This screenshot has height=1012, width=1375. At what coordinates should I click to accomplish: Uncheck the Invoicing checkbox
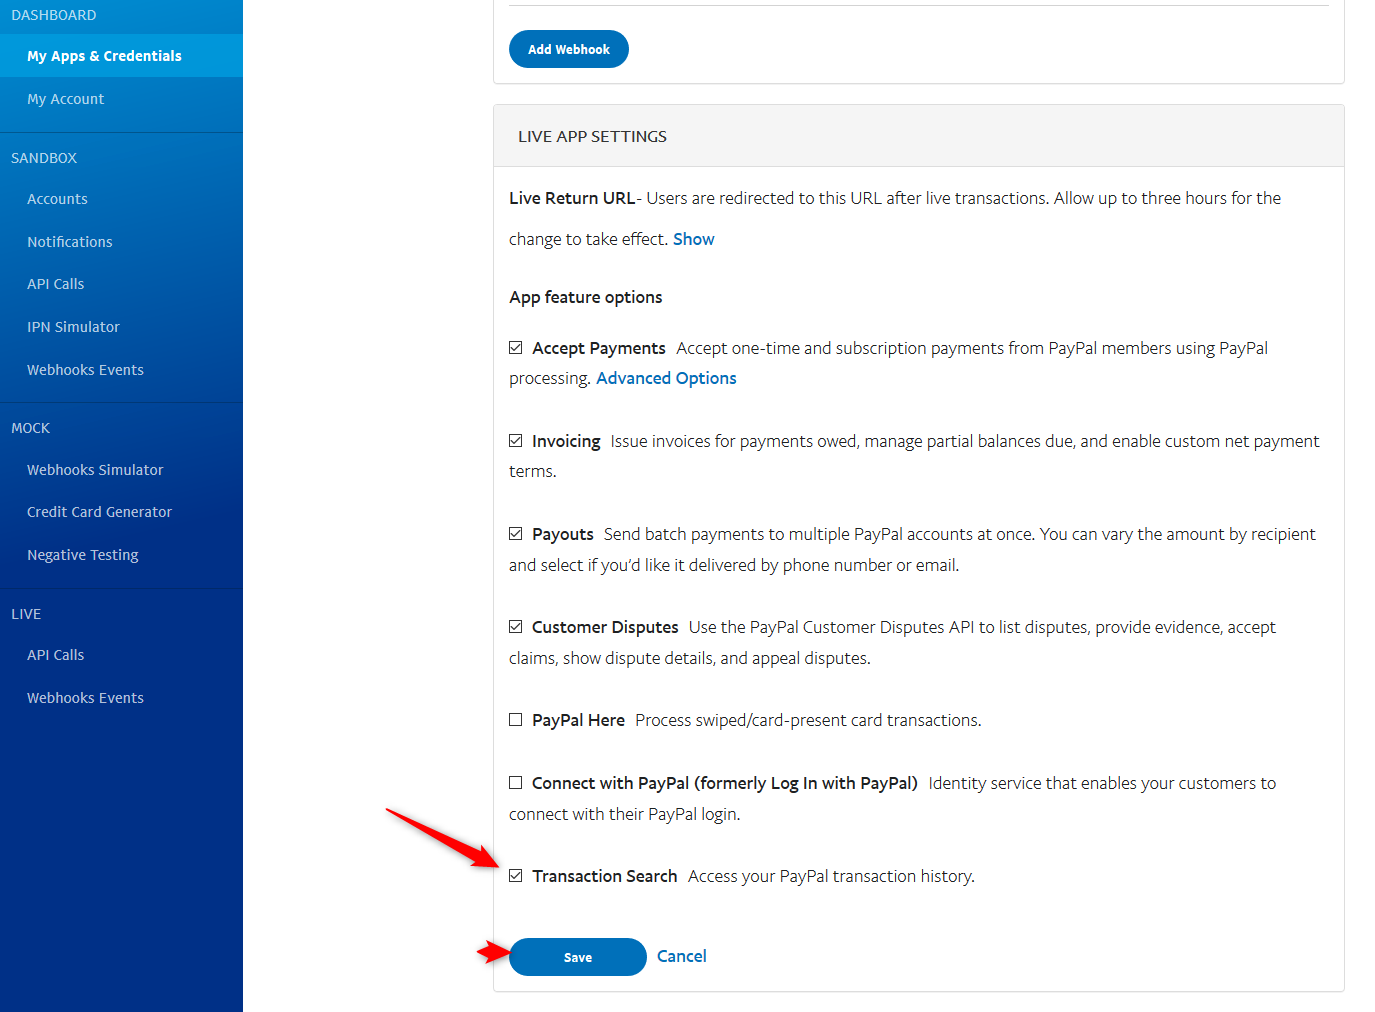pos(516,441)
